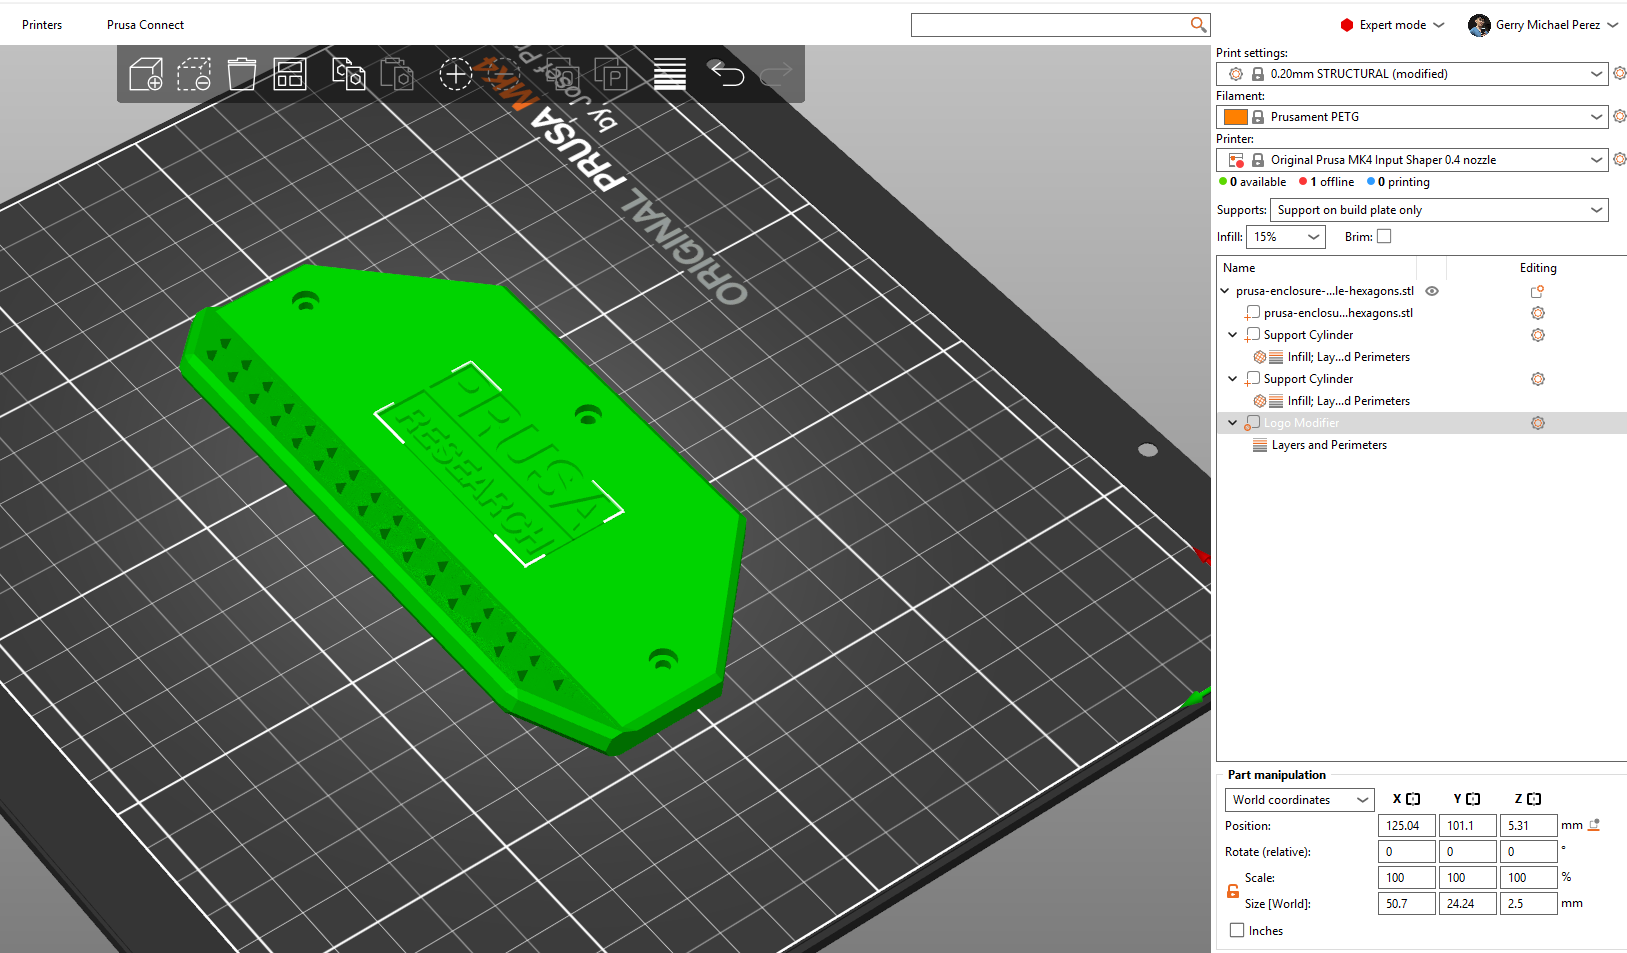The height and width of the screenshot is (953, 1627).
Task: Click the Arrange objects icon
Action: pyautogui.click(x=289, y=74)
